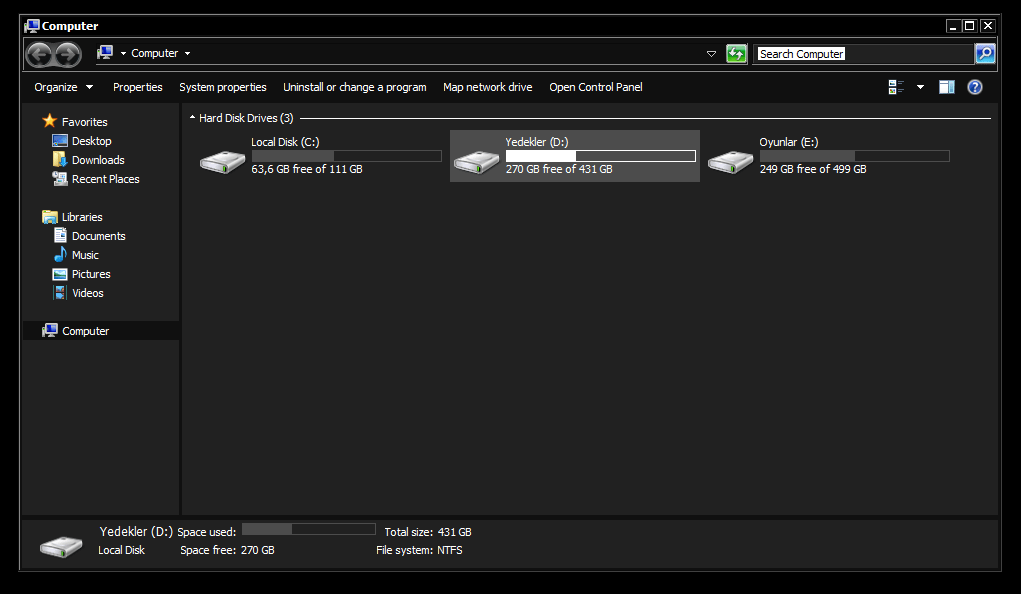
Task: Click the Computer breadcrumb in address bar
Action: pyautogui.click(x=154, y=53)
